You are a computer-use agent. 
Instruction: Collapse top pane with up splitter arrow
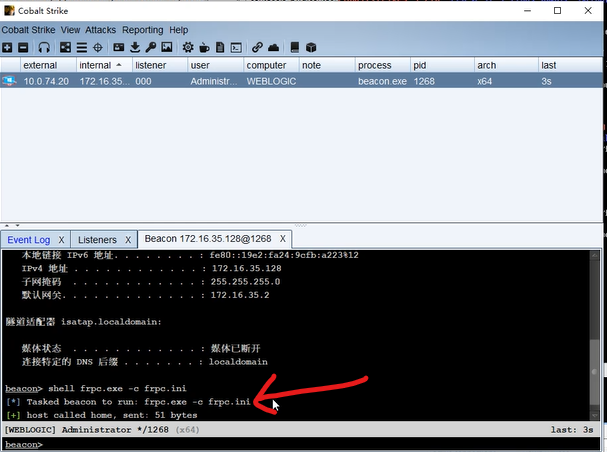(7, 225)
